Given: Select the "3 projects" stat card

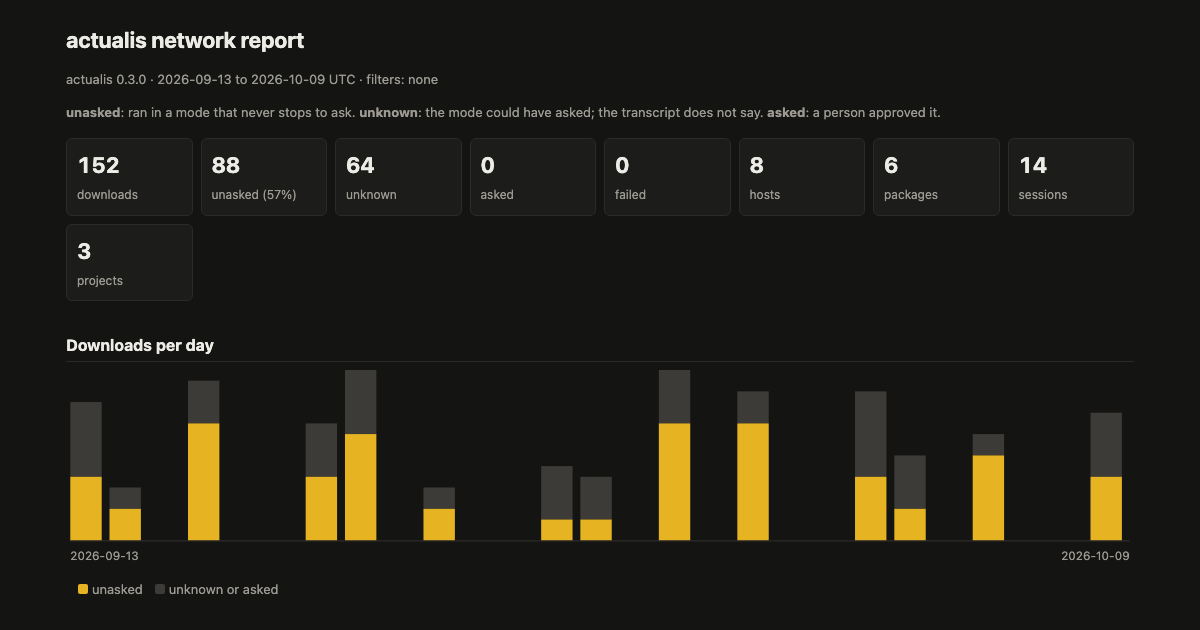Looking at the screenshot, I should coord(129,263).
